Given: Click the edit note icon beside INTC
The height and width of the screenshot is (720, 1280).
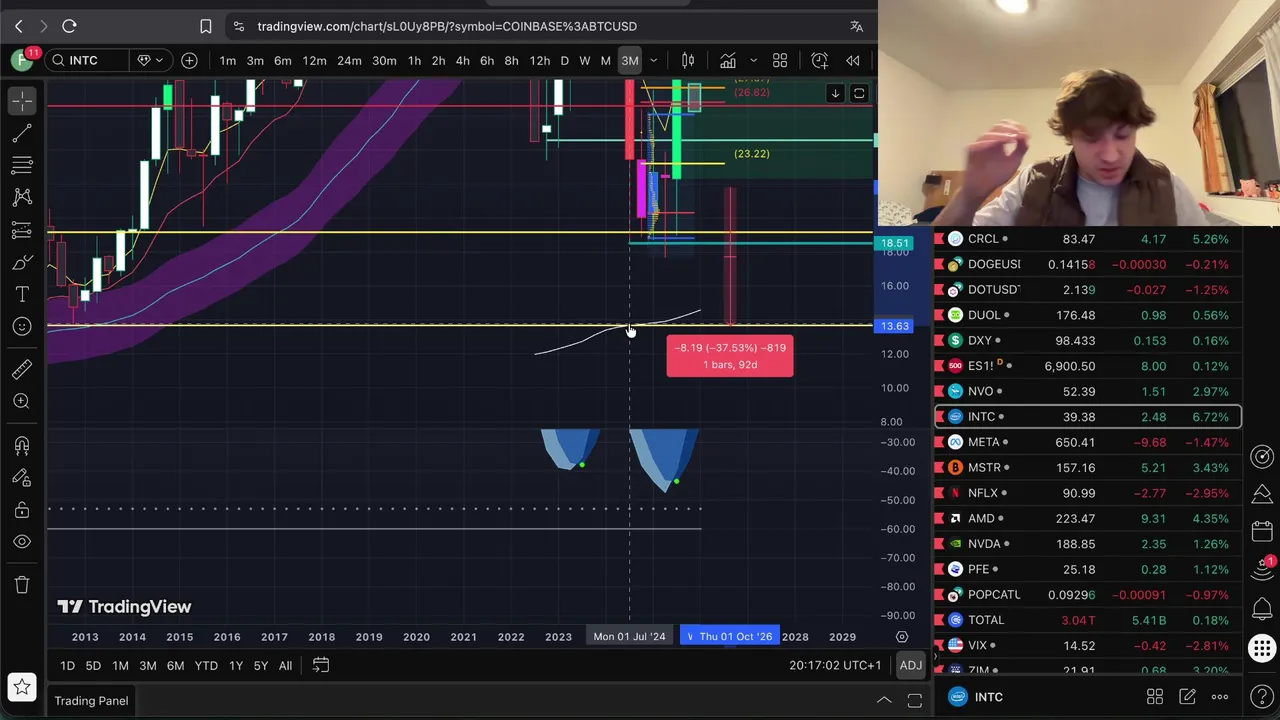Looking at the screenshot, I should click(1187, 697).
